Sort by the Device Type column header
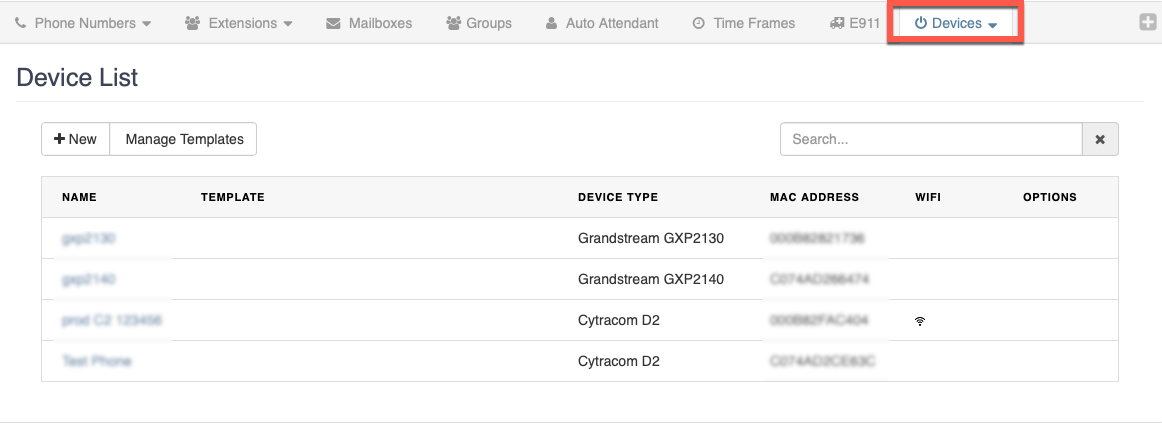Image resolution: width=1162 pixels, height=423 pixels. point(617,198)
